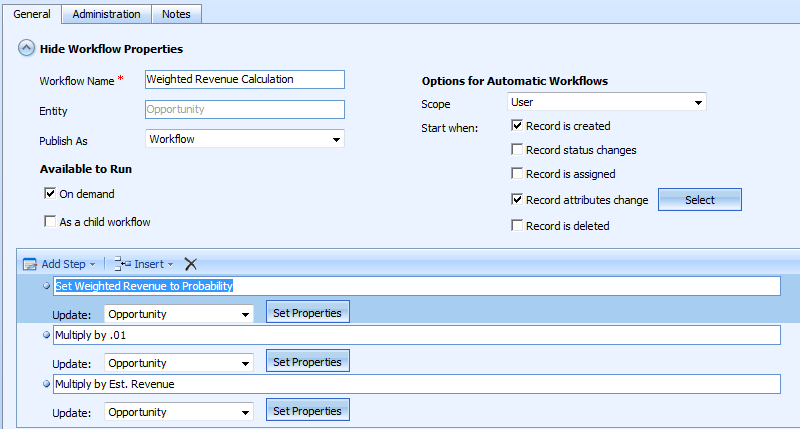Screen dimensions: 800x429
Task: Open the Publish As dropdown
Action: [x=244, y=139]
